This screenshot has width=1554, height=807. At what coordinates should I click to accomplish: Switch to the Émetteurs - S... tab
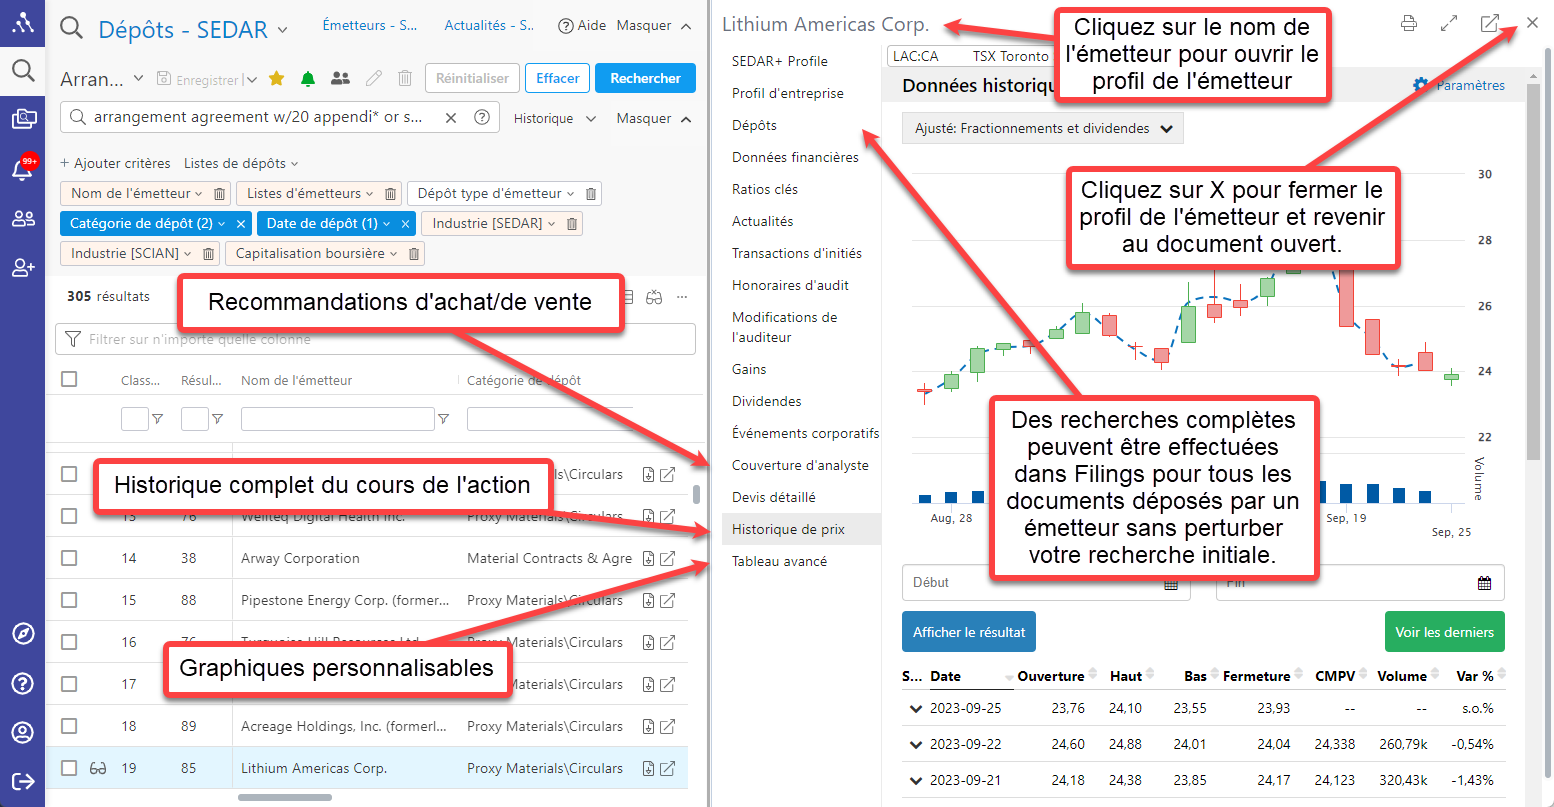[x=370, y=25]
